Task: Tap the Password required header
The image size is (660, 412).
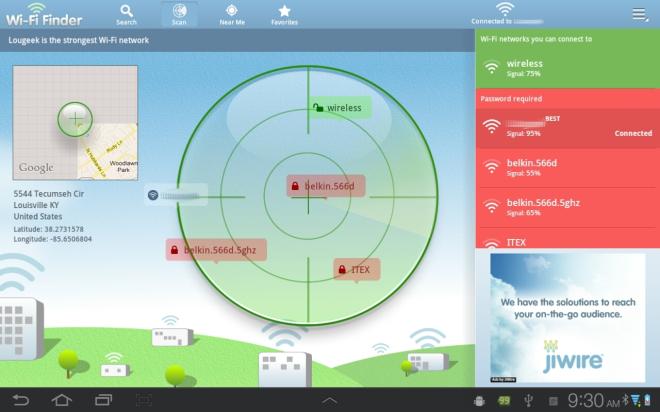Action: tap(511, 99)
